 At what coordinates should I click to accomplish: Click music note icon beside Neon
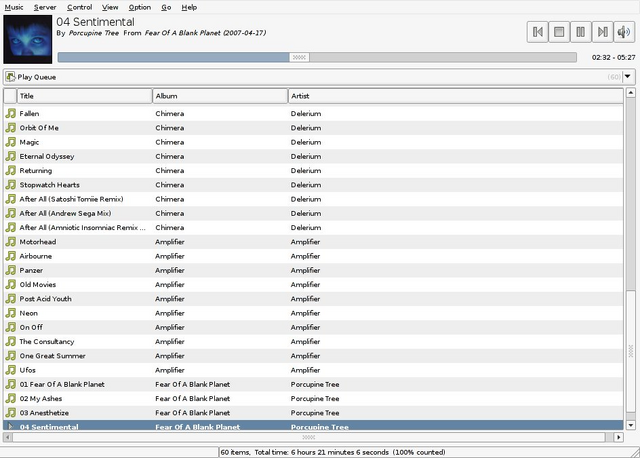click(x=11, y=313)
